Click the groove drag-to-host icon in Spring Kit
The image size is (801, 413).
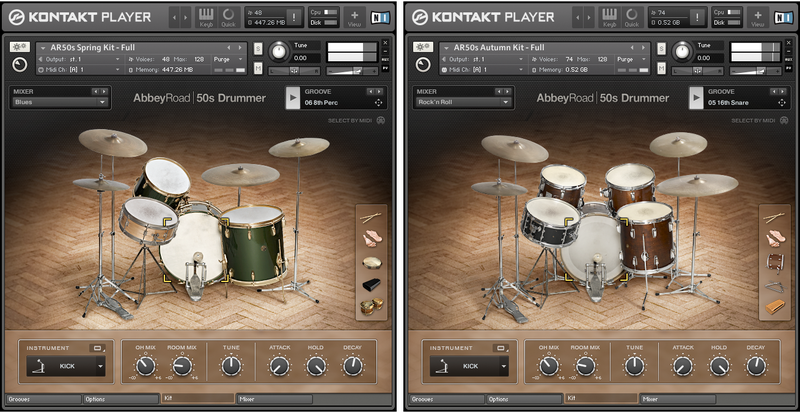point(379,103)
